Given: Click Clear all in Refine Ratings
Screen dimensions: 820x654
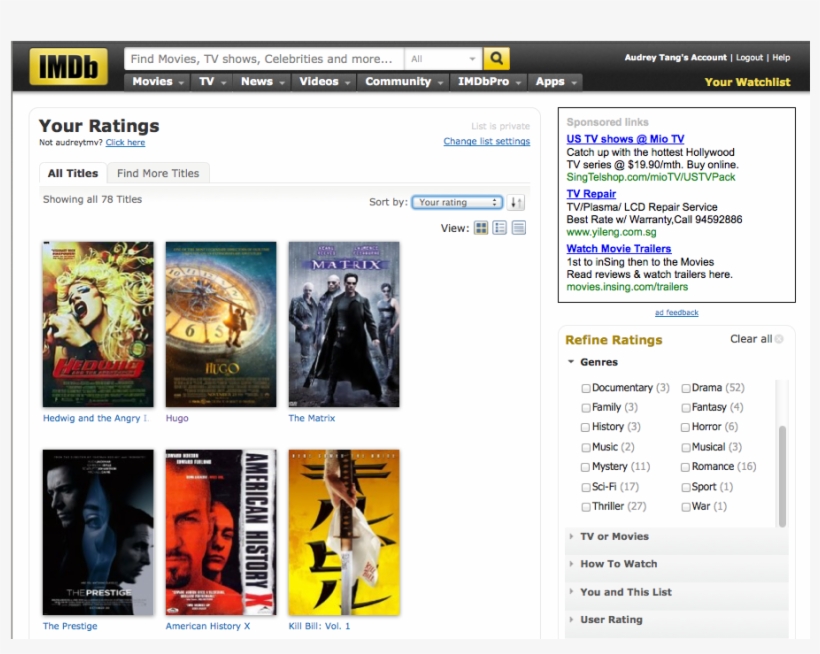Looking at the screenshot, I should point(750,339).
